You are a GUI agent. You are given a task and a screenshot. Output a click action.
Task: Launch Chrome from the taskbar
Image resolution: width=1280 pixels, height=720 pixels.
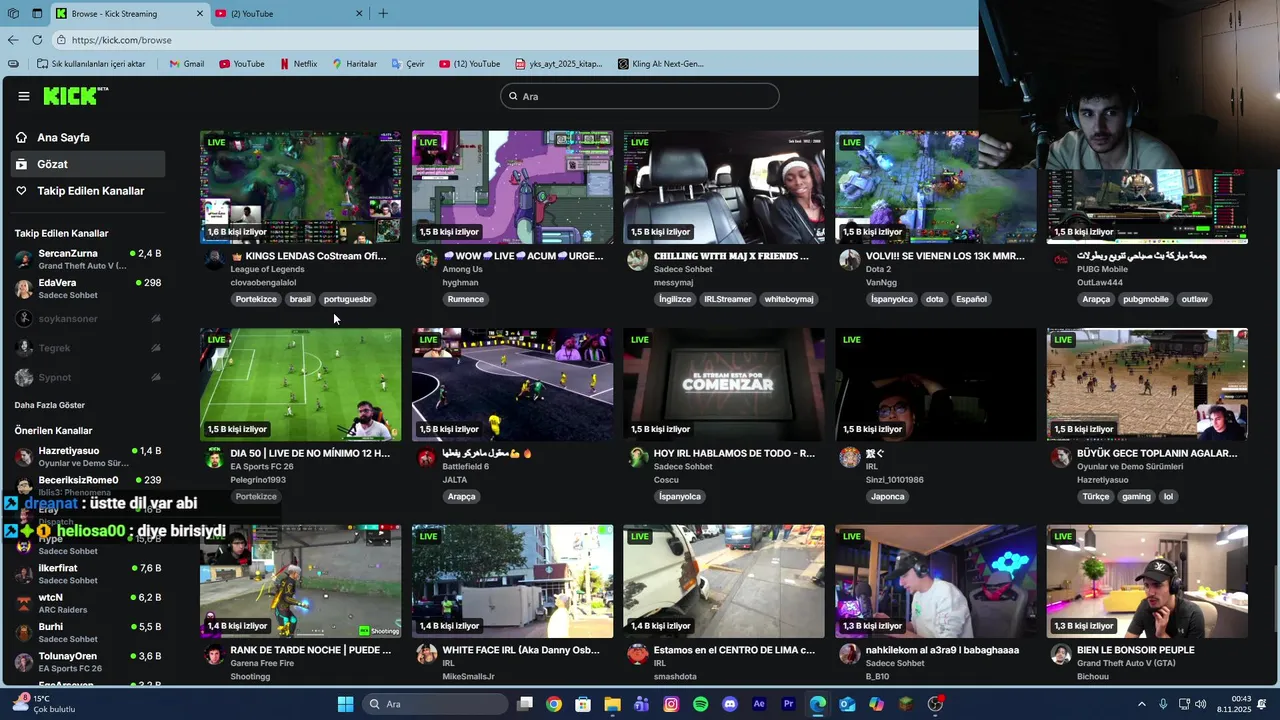coord(554,704)
